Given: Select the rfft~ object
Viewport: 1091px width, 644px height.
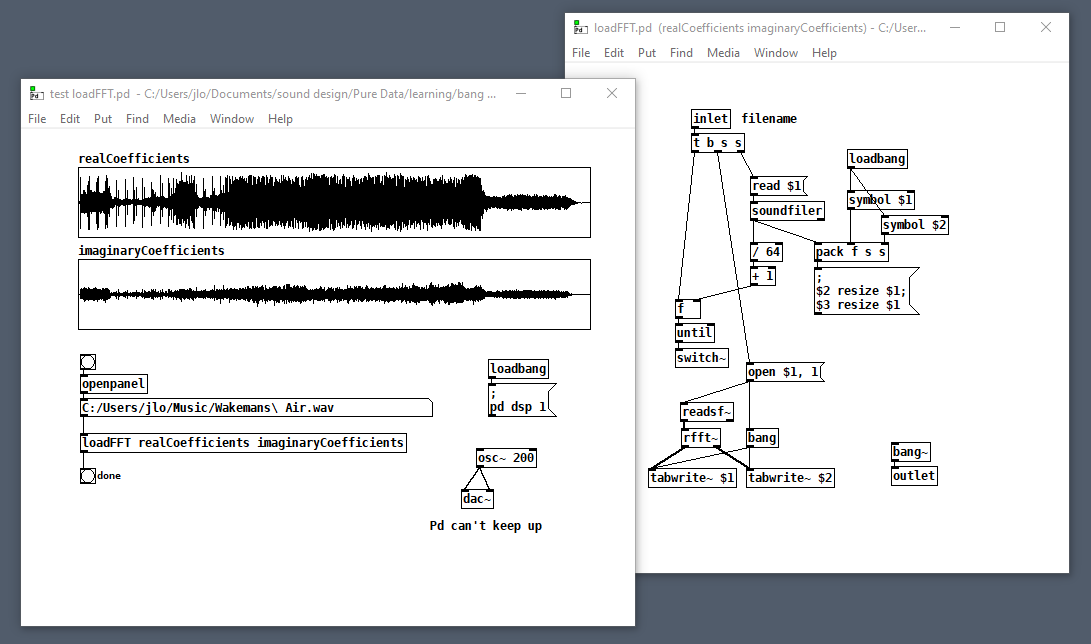Looking at the screenshot, I should [701, 437].
